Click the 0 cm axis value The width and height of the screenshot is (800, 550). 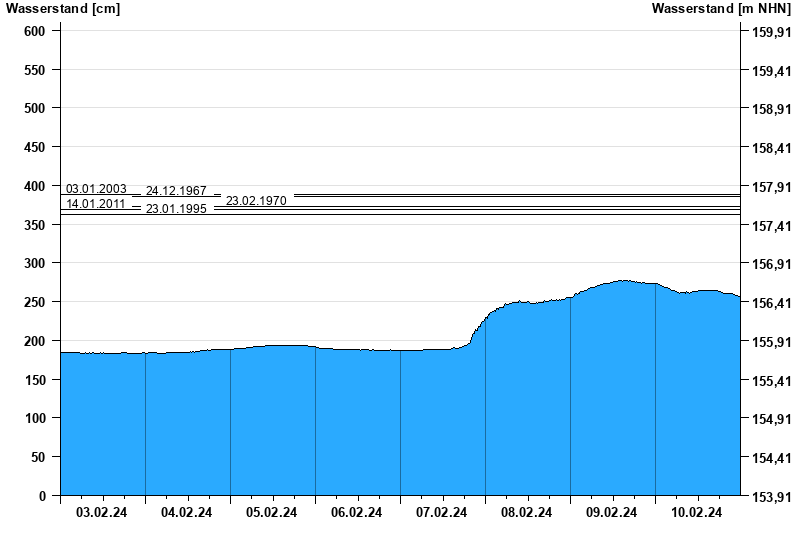click(x=42, y=496)
